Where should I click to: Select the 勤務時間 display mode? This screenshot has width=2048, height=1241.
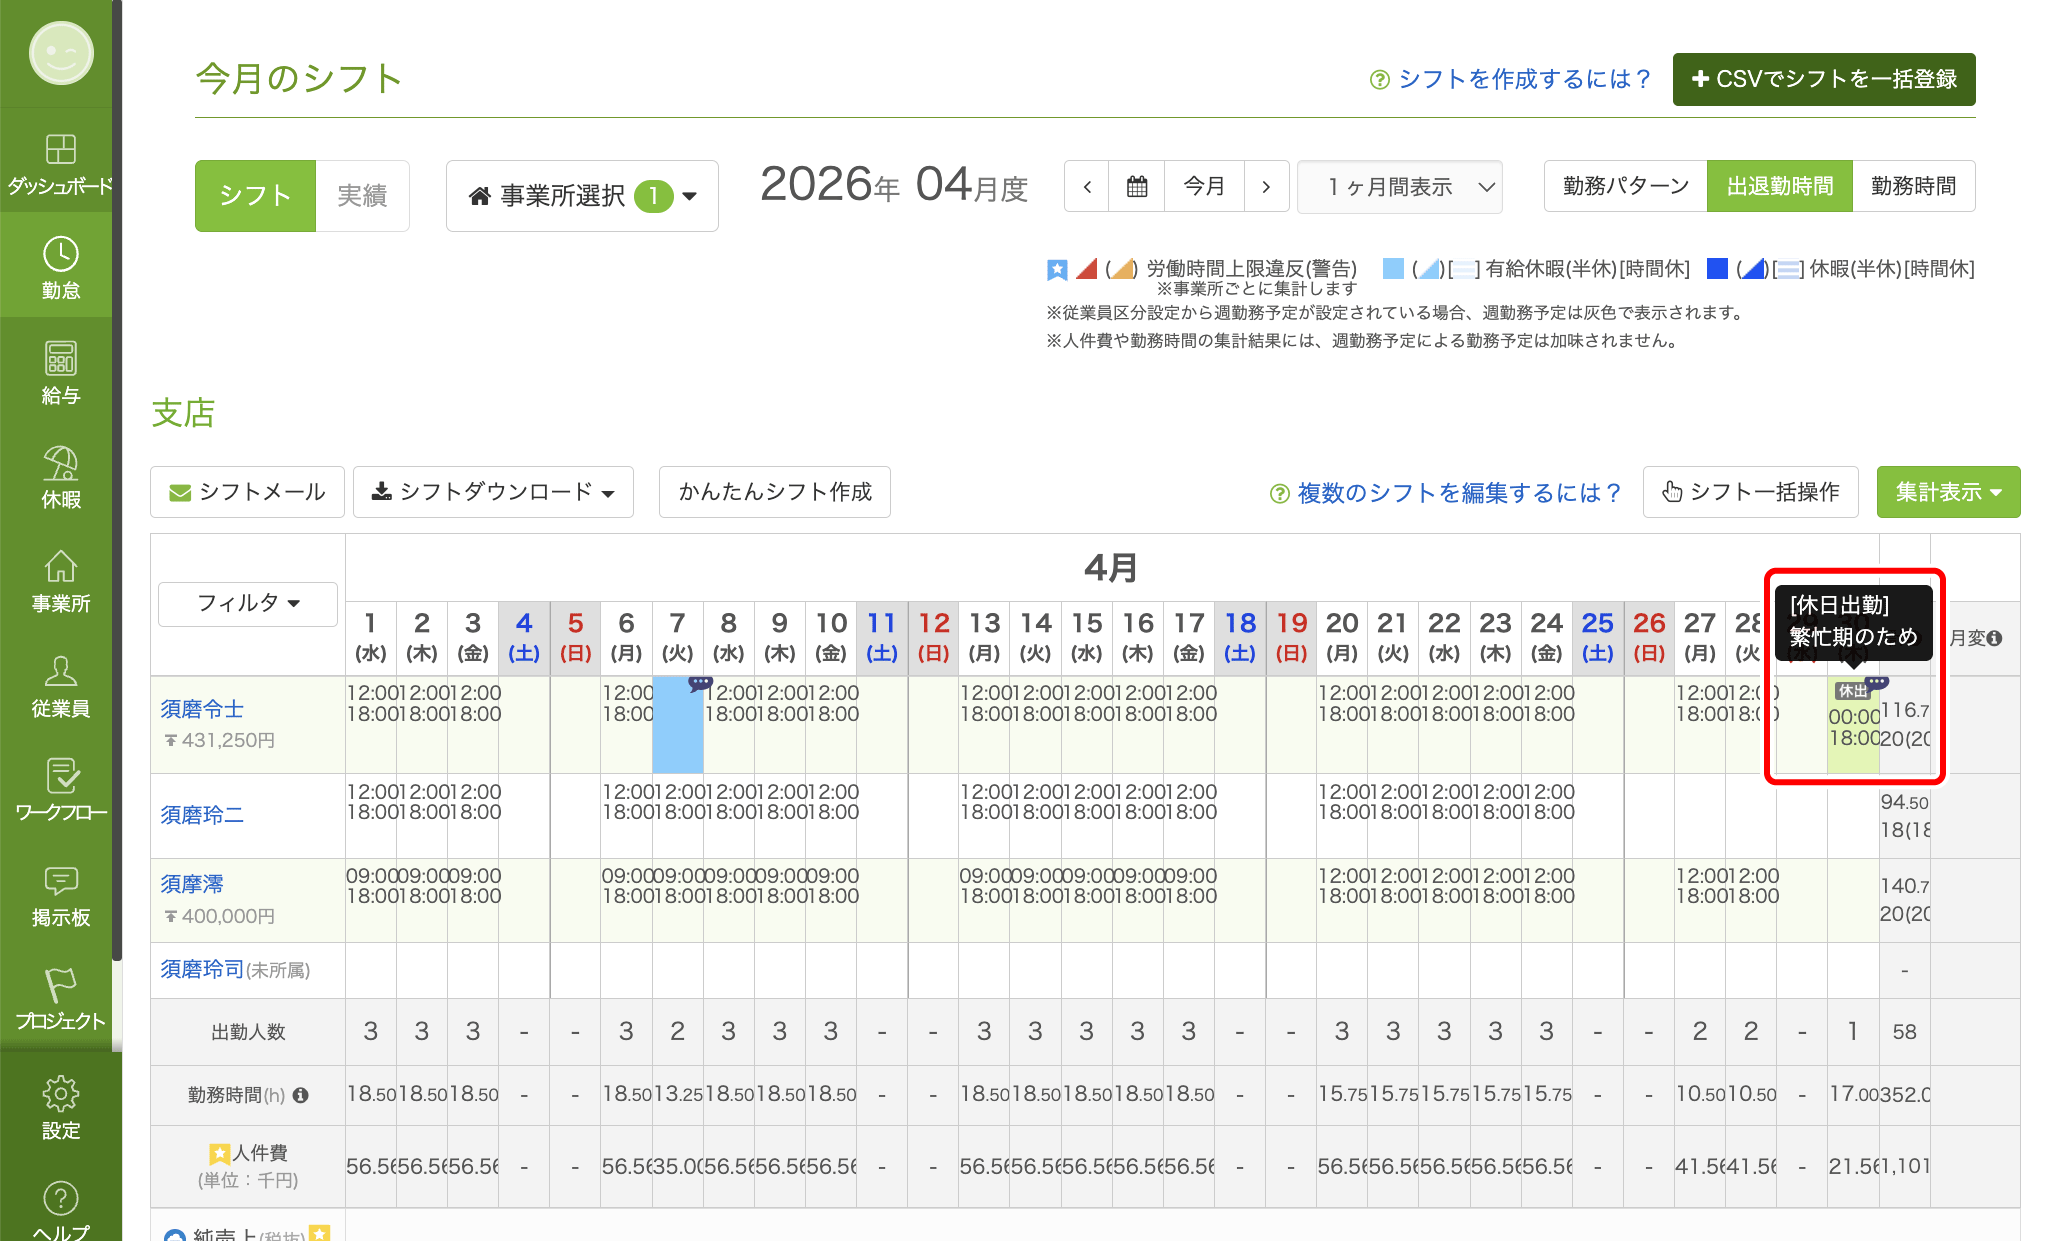click(1914, 186)
